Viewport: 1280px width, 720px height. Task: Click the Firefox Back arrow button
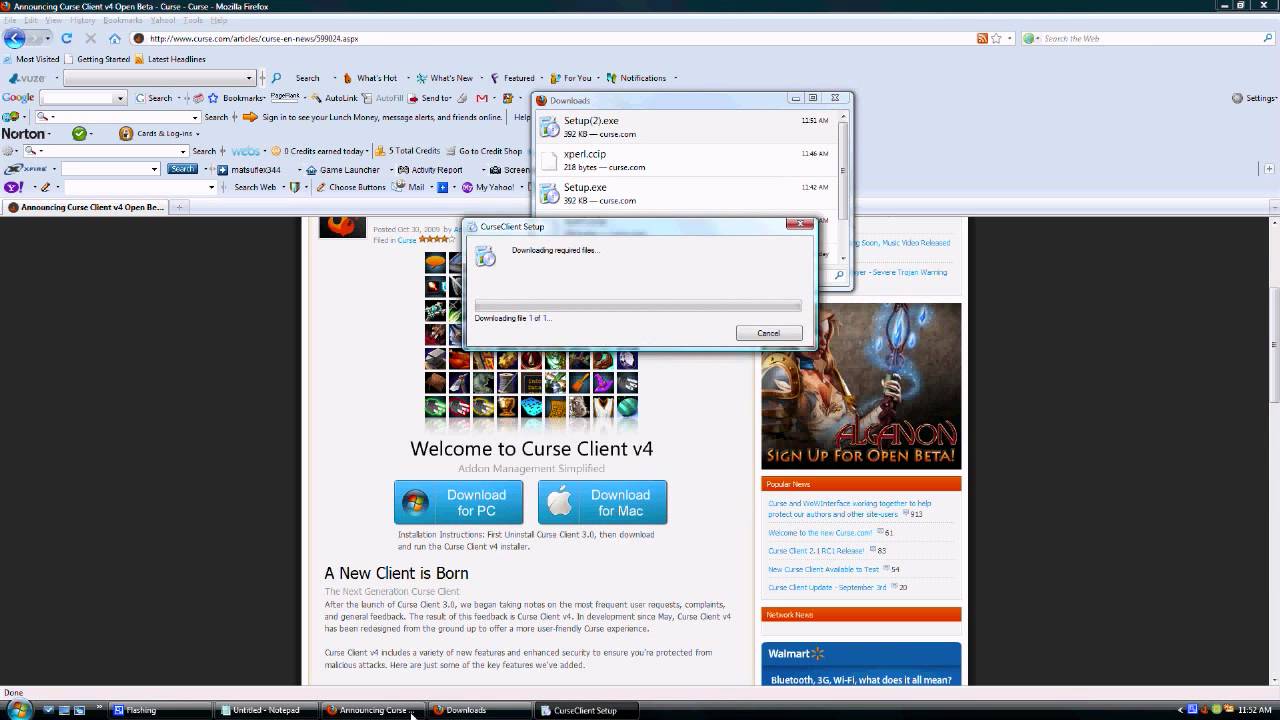pos(14,38)
